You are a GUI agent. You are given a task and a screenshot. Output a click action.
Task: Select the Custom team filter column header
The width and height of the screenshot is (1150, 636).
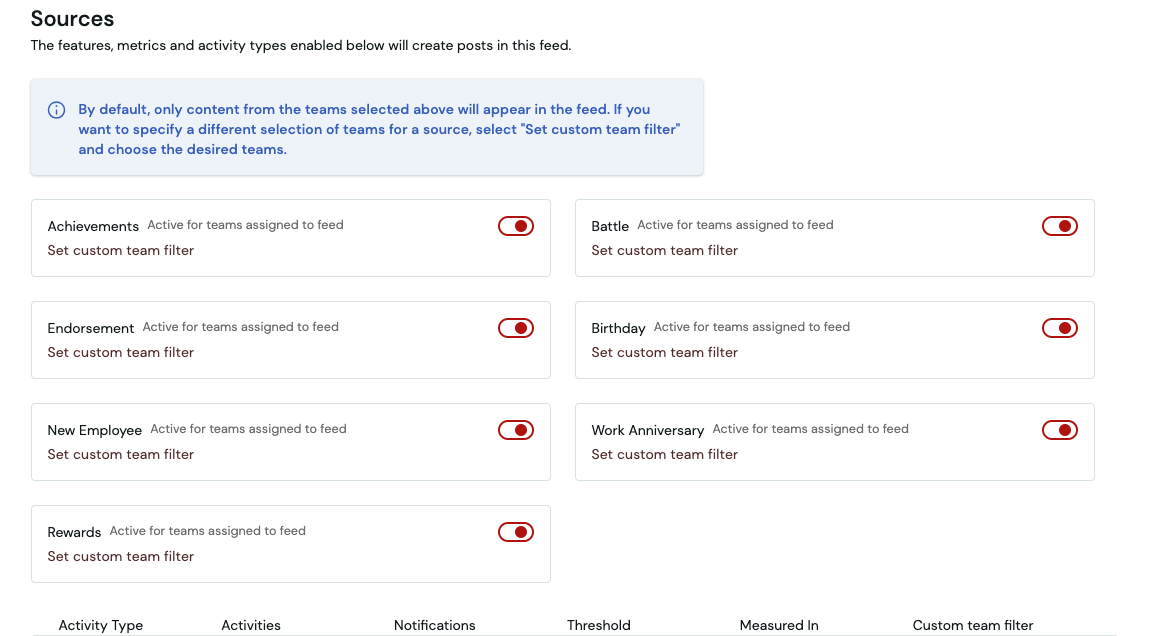[973, 626]
